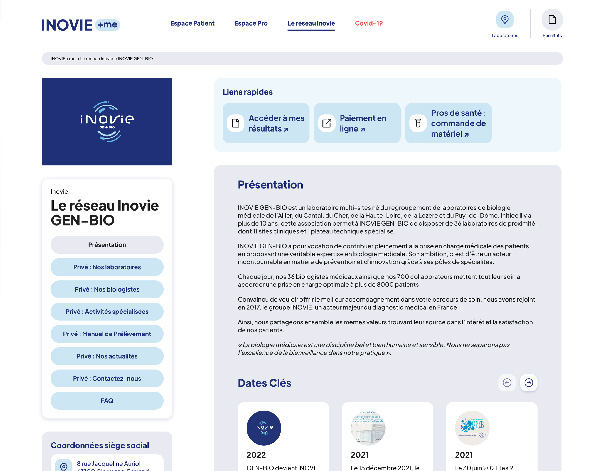Click the 2022 key date card thumbnail
600x471 pixels.
(264, 428)
